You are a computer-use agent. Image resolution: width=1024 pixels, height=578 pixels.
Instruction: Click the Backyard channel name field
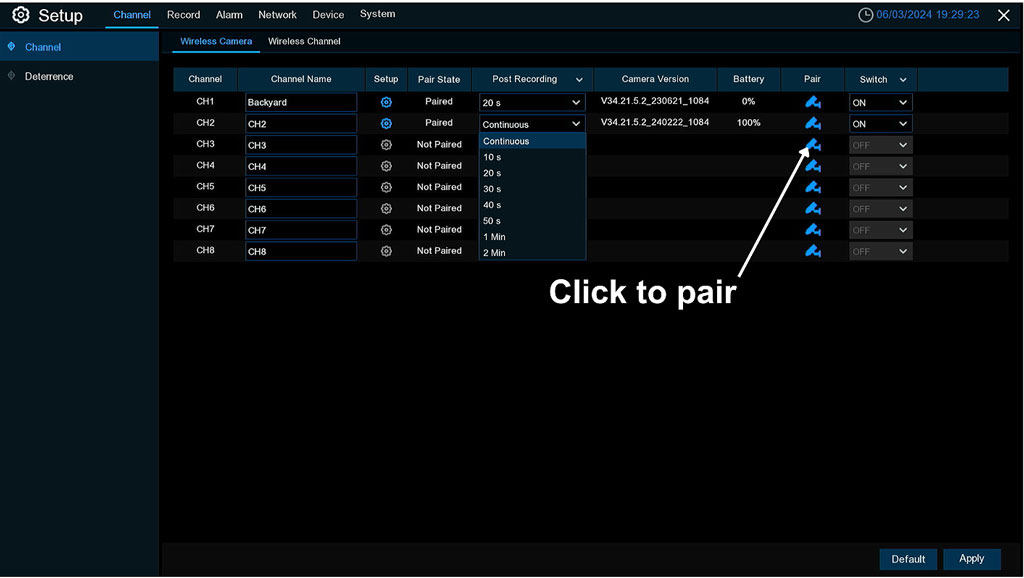301,102
